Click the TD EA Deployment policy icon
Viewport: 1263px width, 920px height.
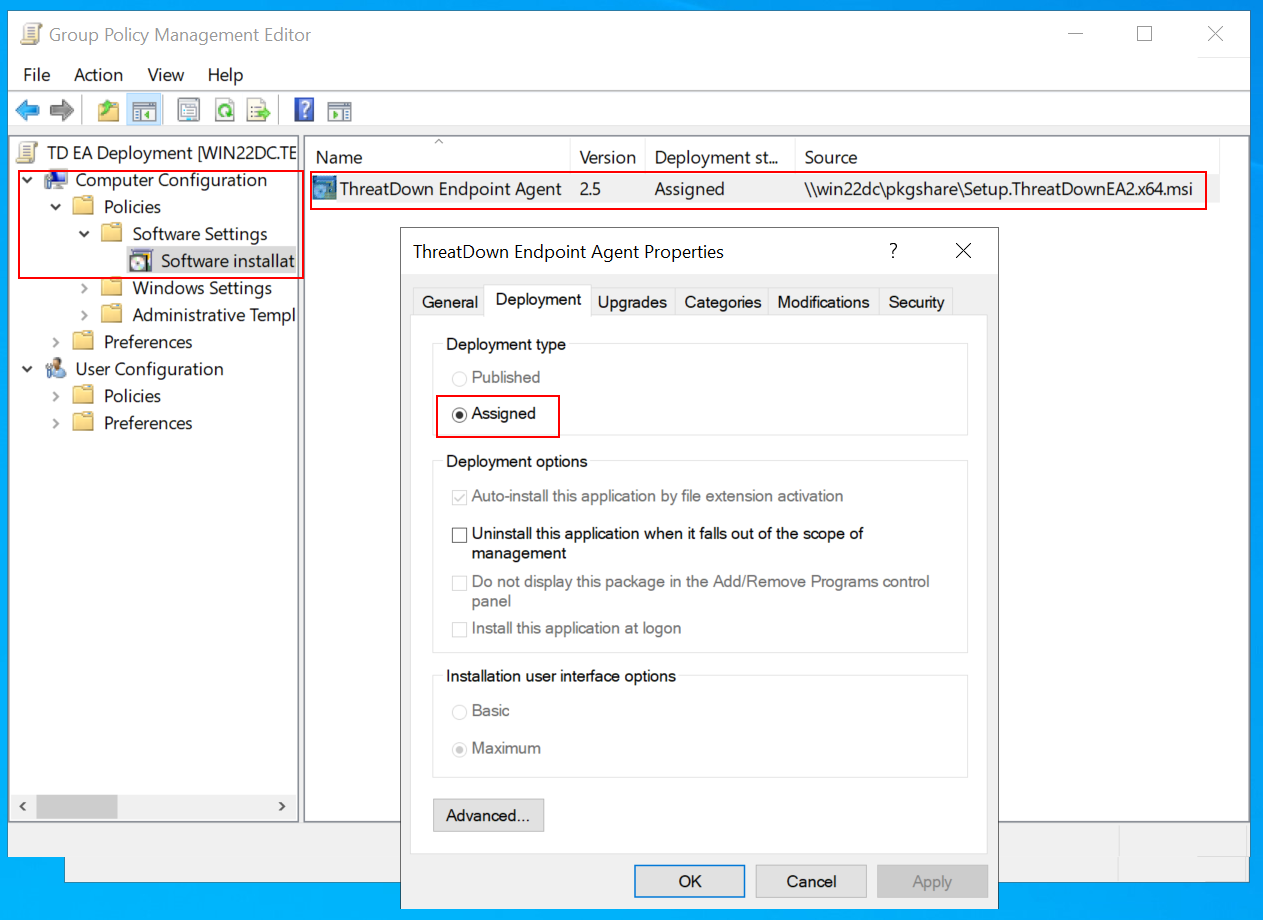click(28, 152)
